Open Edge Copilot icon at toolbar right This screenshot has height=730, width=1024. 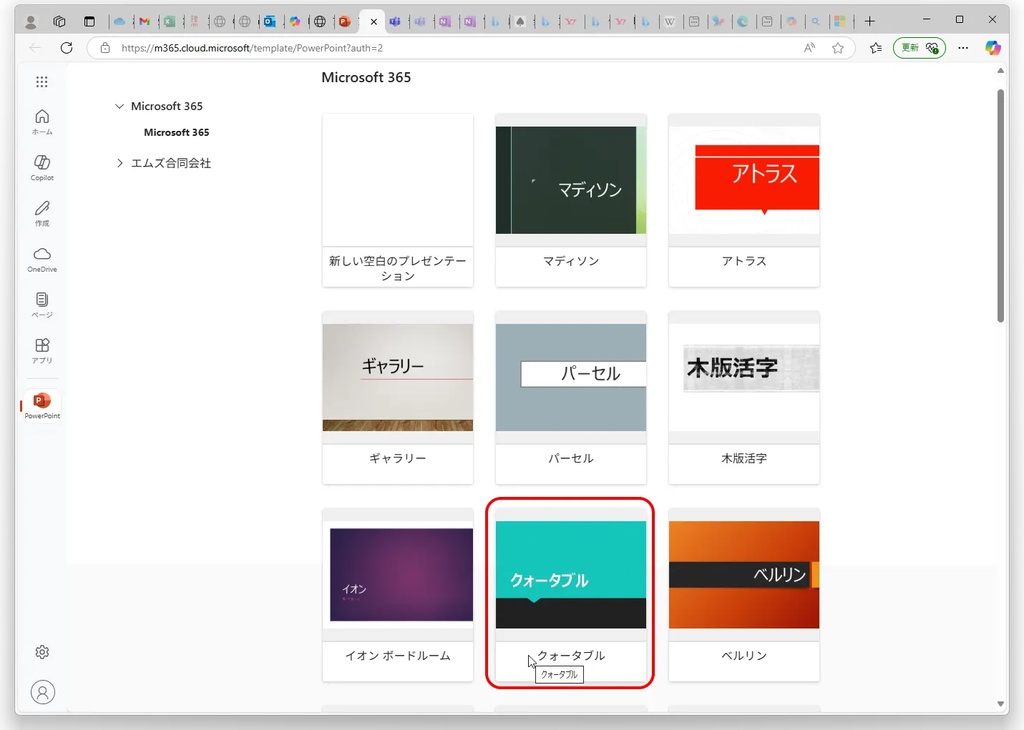pos(993,48)
